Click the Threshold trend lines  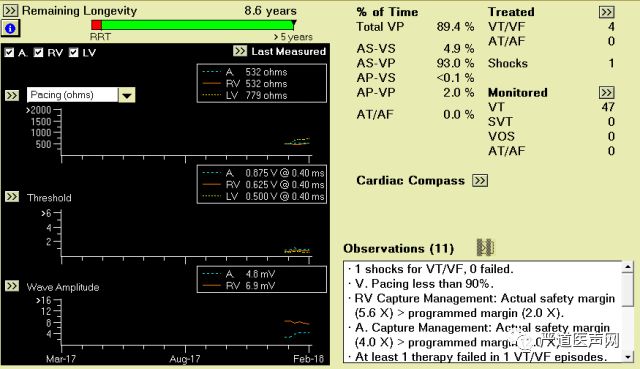point(297,251)
